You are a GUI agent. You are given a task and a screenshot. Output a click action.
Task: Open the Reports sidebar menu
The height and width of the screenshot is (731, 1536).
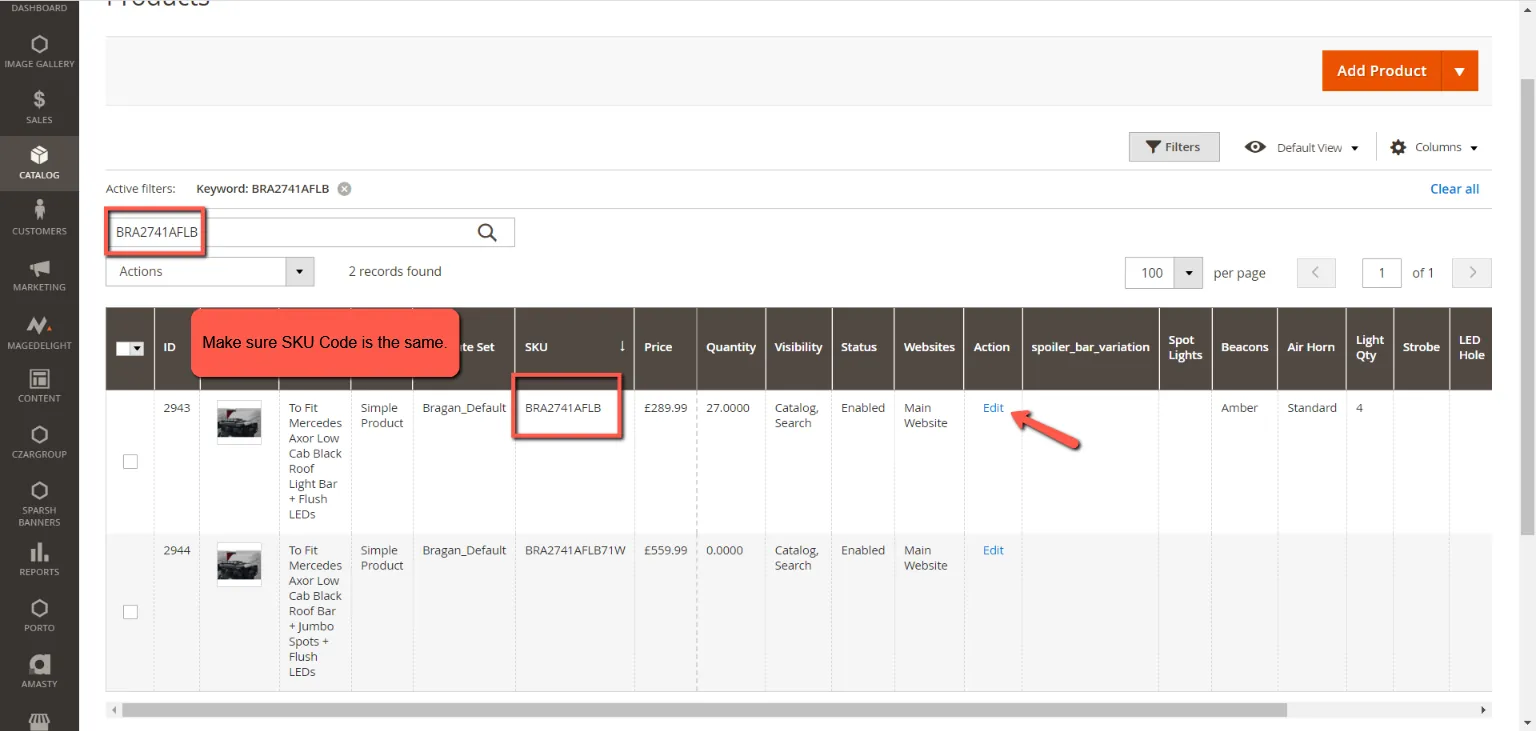tap(39, 560)
